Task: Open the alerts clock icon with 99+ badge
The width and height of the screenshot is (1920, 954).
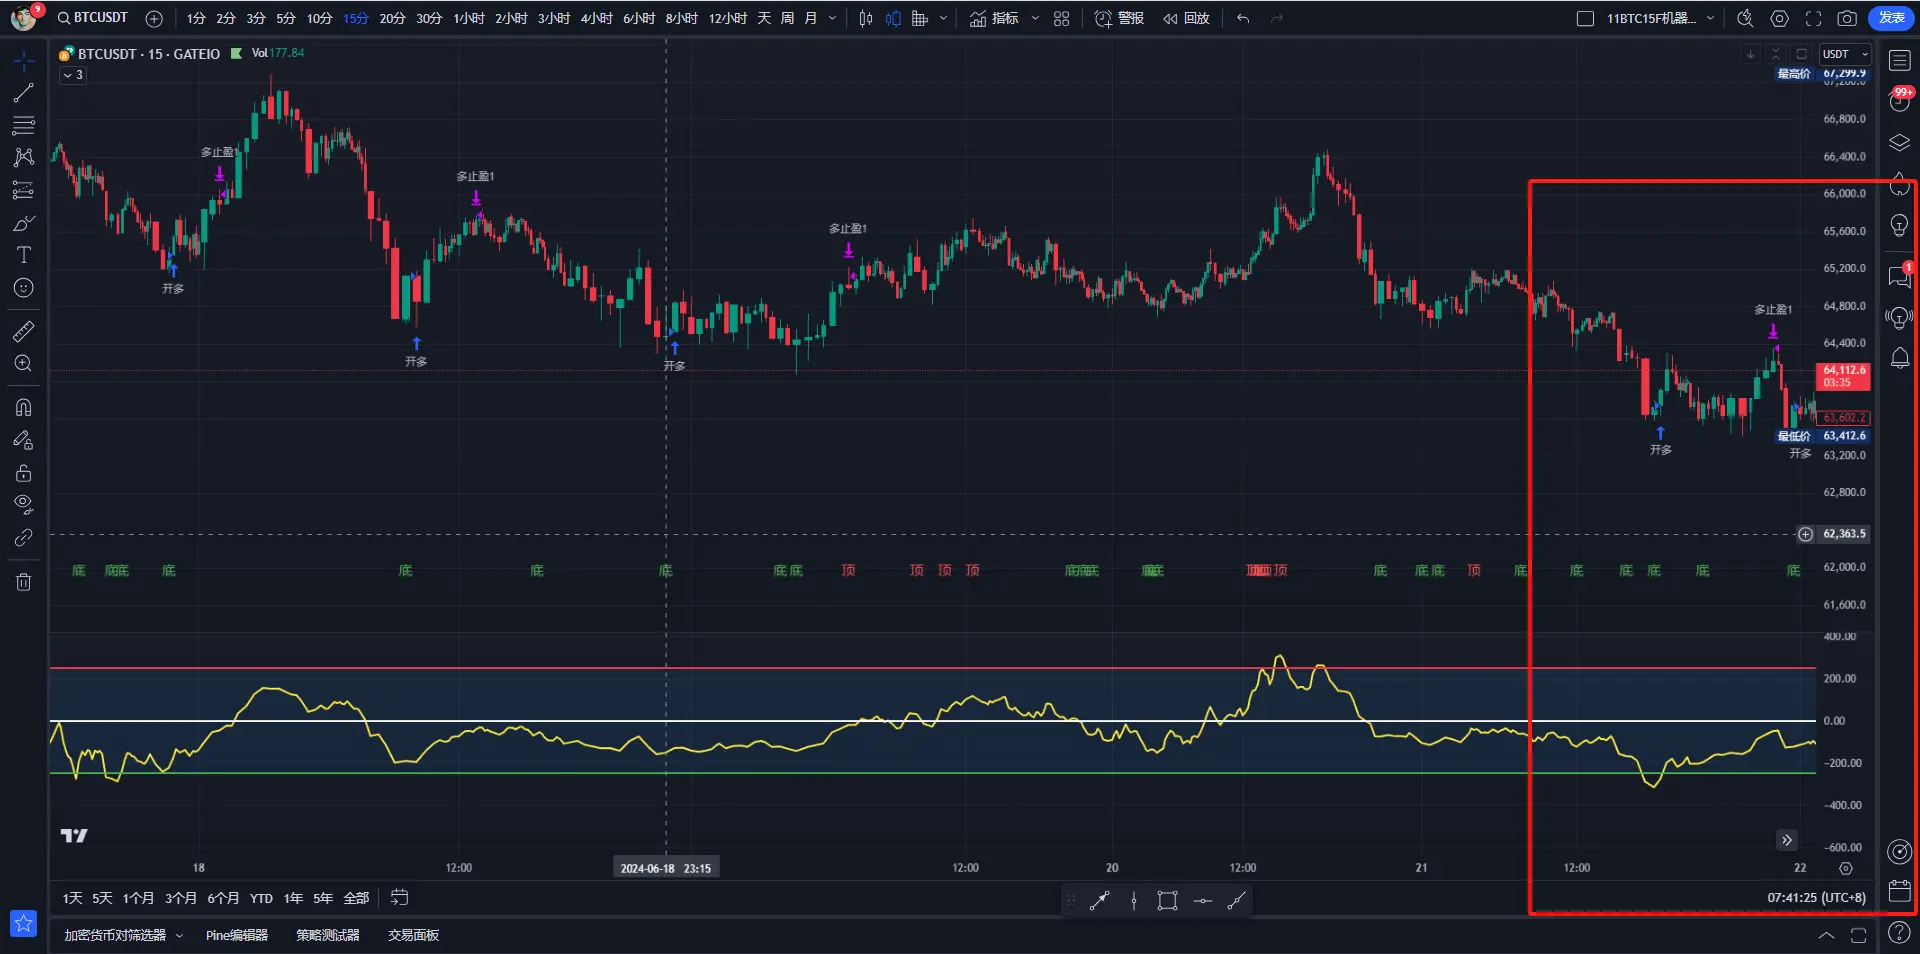Action: coord(1900,101)
